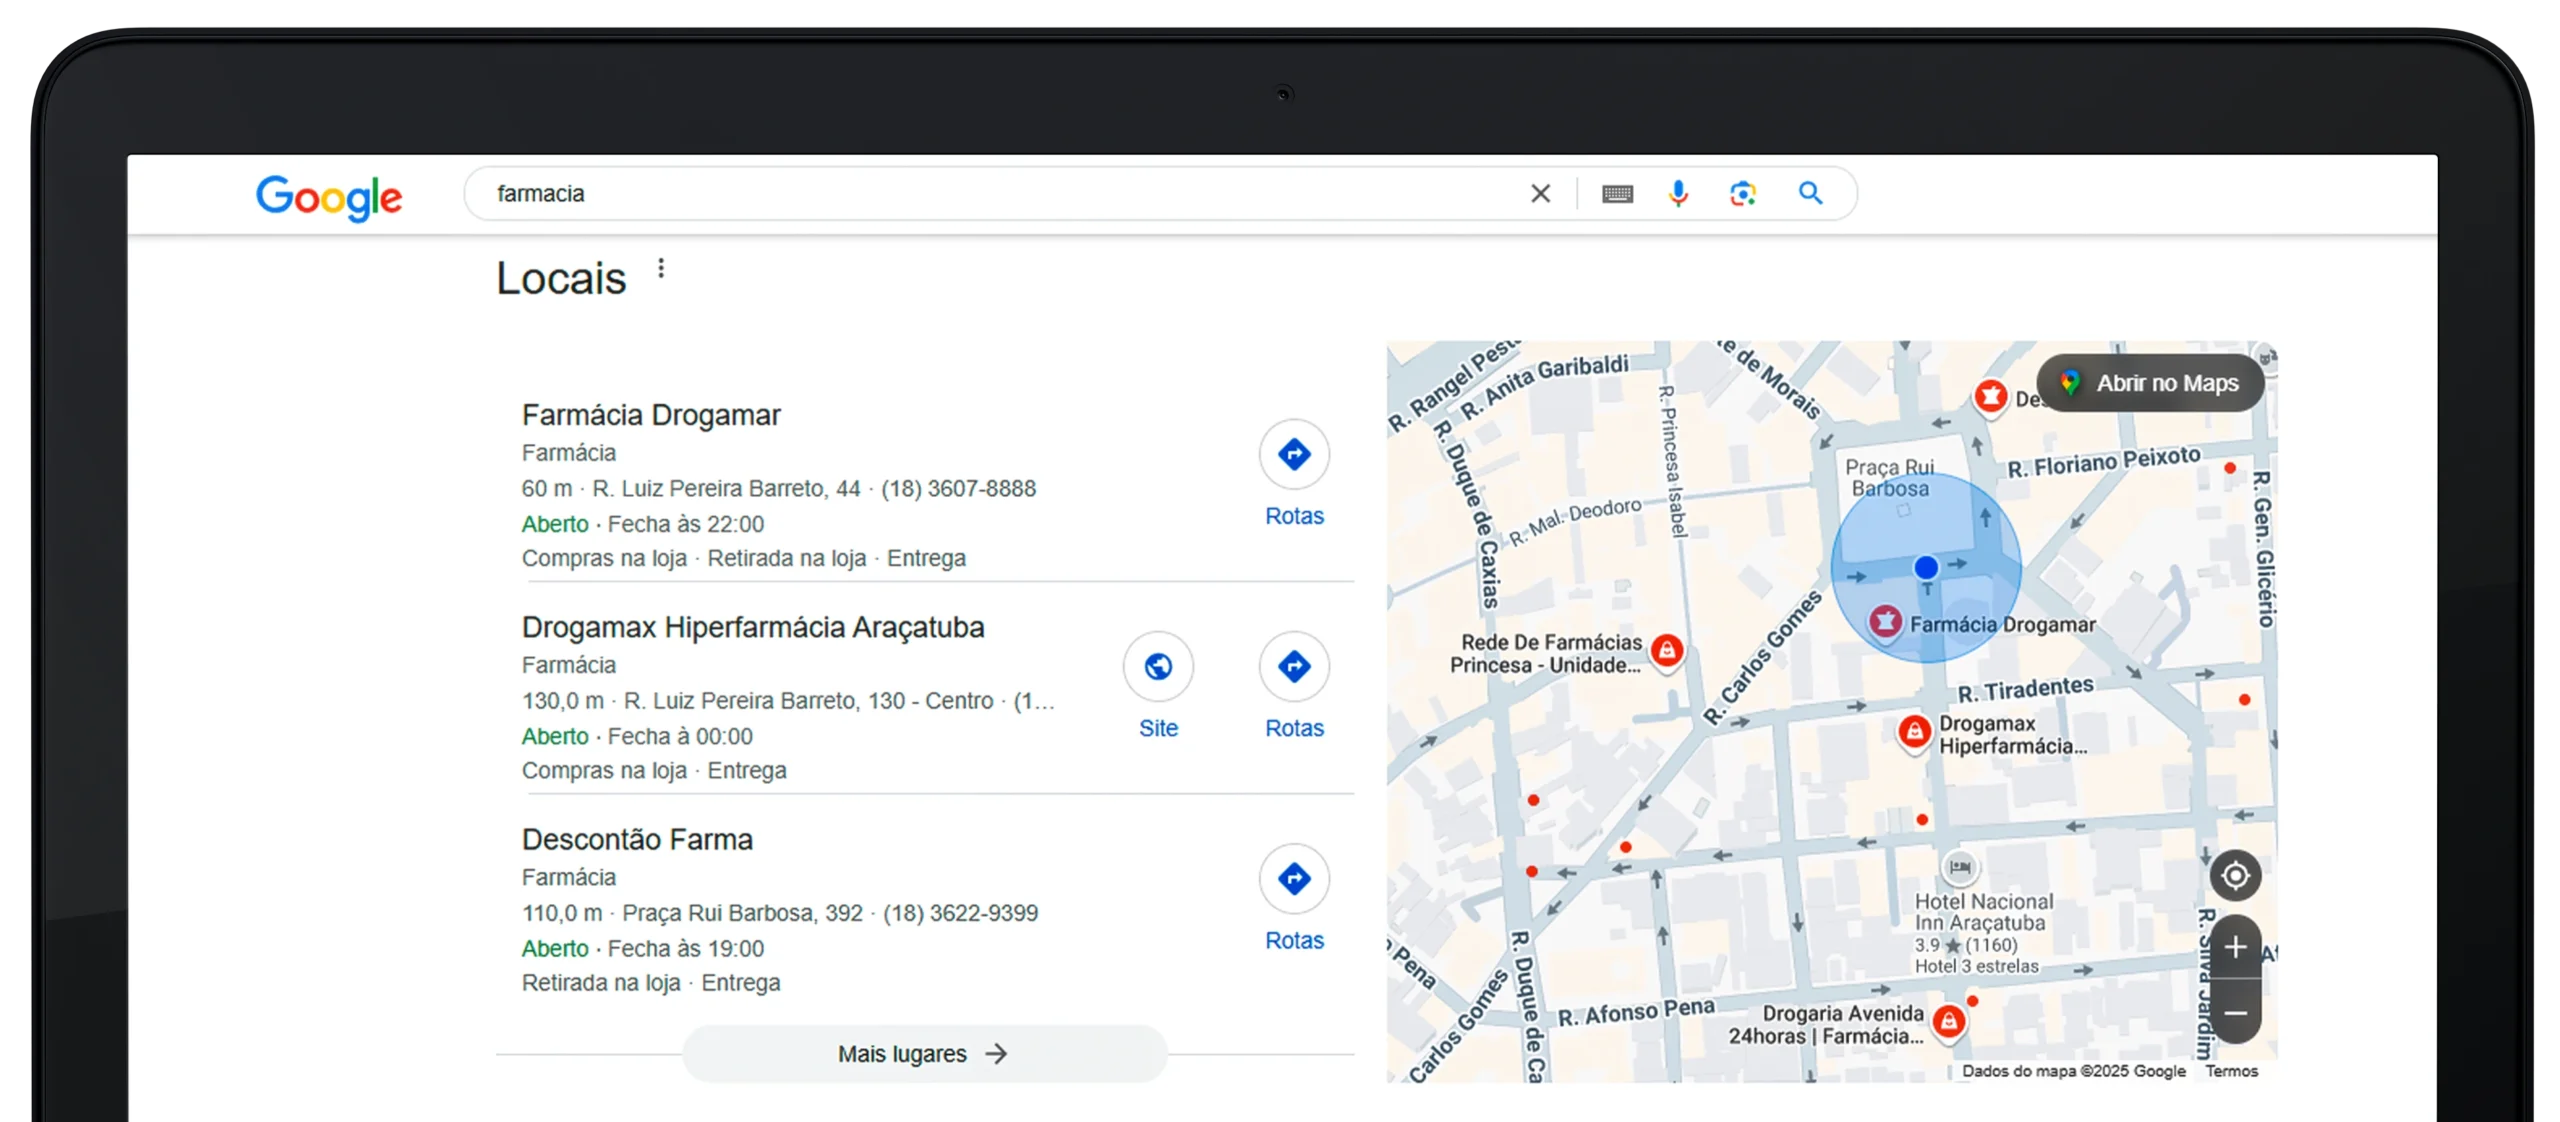Click the Termos link on map
The height and width of the screenshot is (1122, 2560).
pyautogui.click(x=2231, y=1071)
